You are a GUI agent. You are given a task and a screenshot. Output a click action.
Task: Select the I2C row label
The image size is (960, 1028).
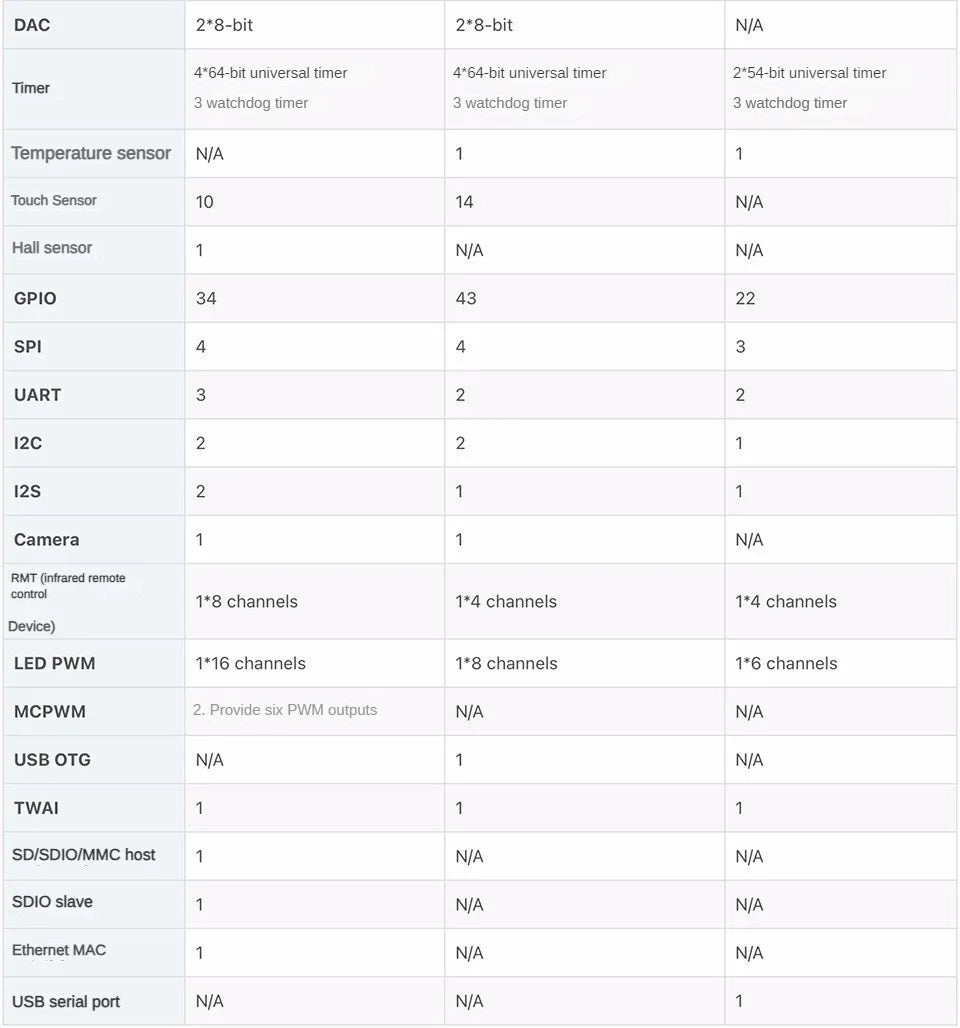click(x=28, y=443)
